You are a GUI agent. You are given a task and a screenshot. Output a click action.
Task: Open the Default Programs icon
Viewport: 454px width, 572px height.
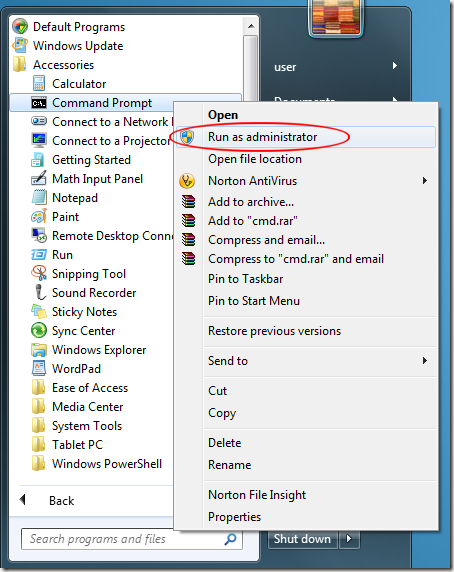coord(20,27)
